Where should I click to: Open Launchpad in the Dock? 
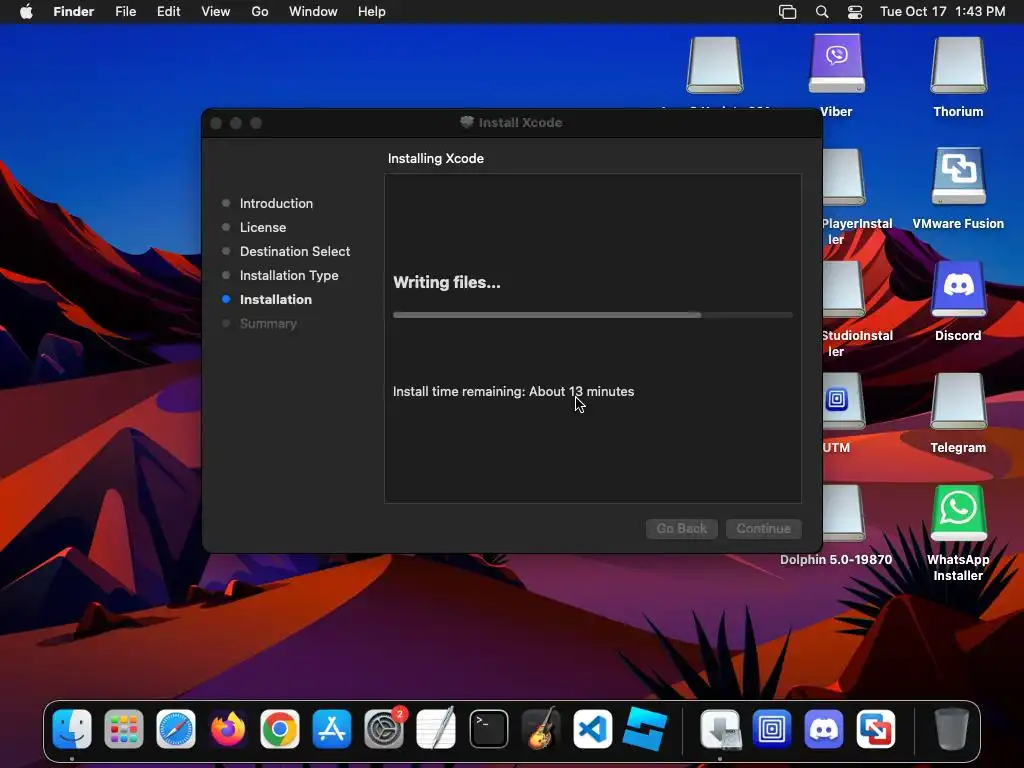point(123,729)
